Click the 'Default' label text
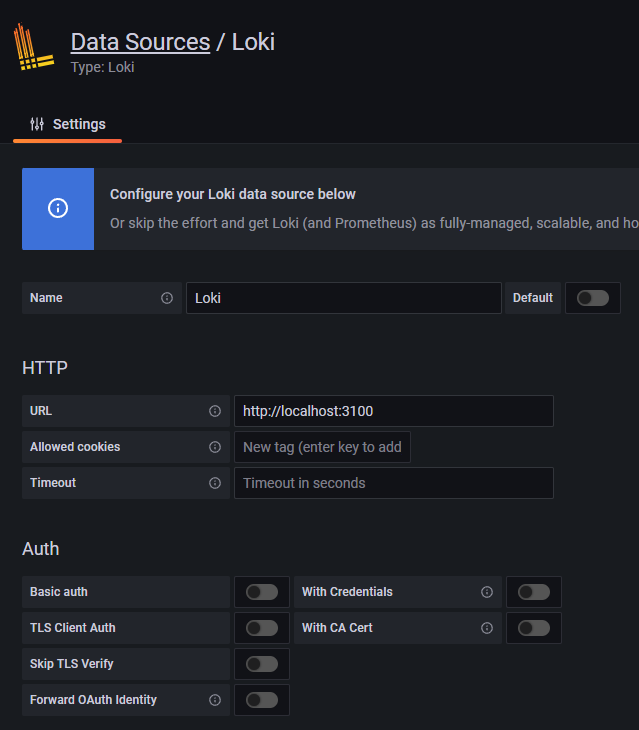Screen dimensions: 639x730 pos(533,298)
